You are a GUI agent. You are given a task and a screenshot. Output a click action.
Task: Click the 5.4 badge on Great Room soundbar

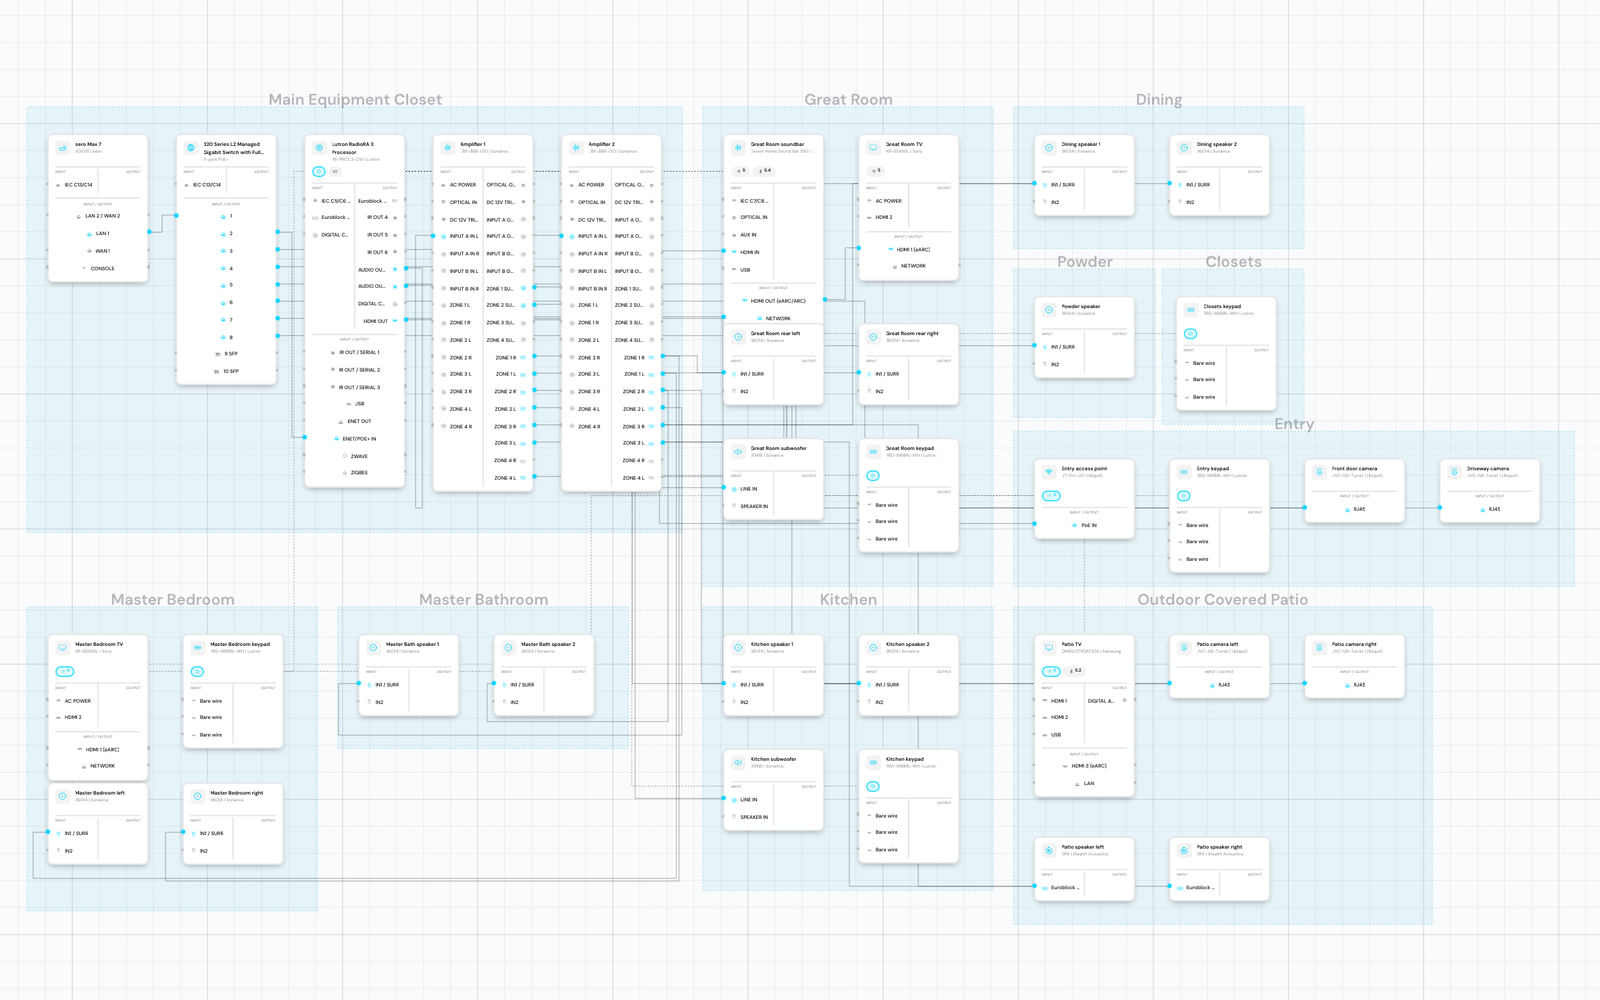765,171
